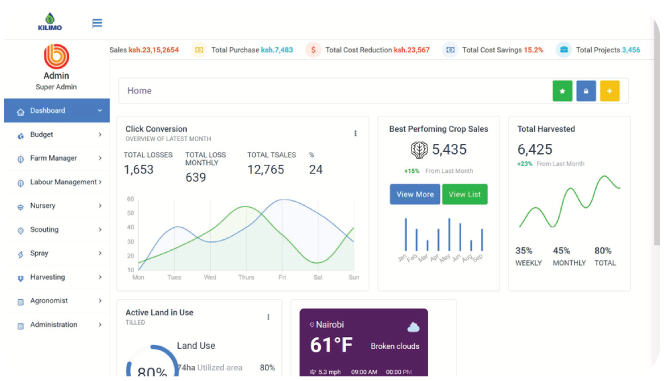Open the Dashboard menu item
The height and width of the screenshot is (381, 664).
[x=57, y=110]
